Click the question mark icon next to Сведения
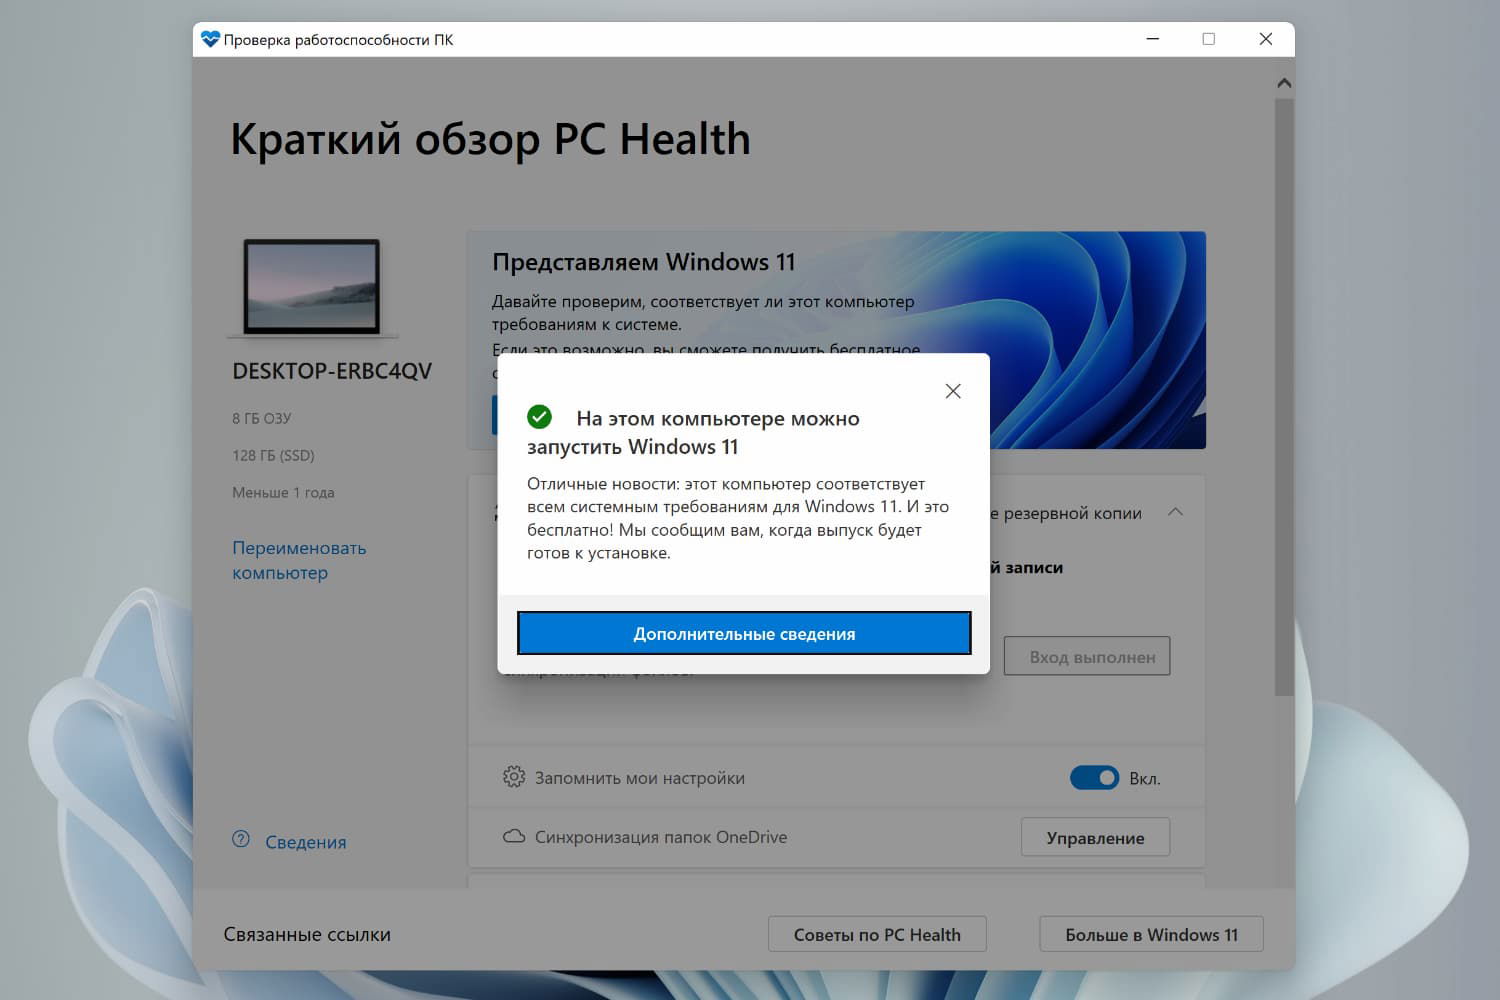The image size is (1500, 1000). click(x=240, y=841)
